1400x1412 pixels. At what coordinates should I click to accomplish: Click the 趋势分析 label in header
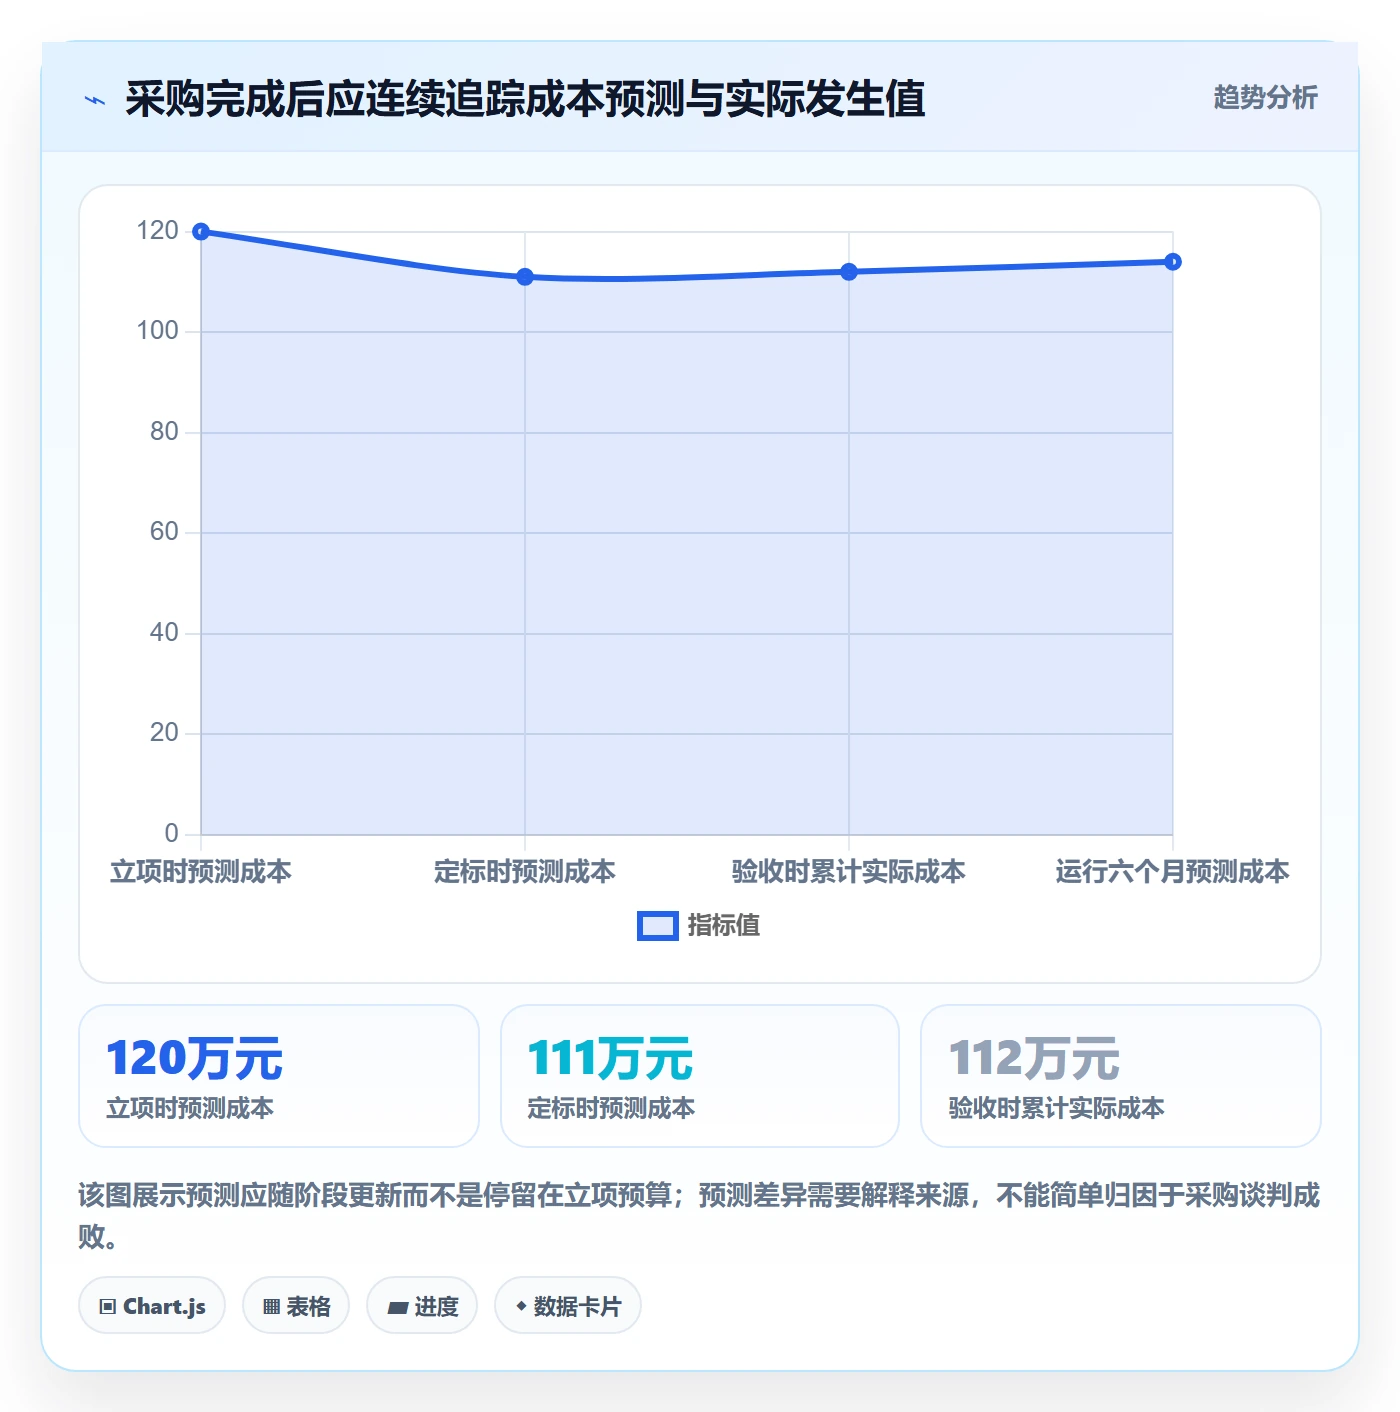pos(1265,97)
